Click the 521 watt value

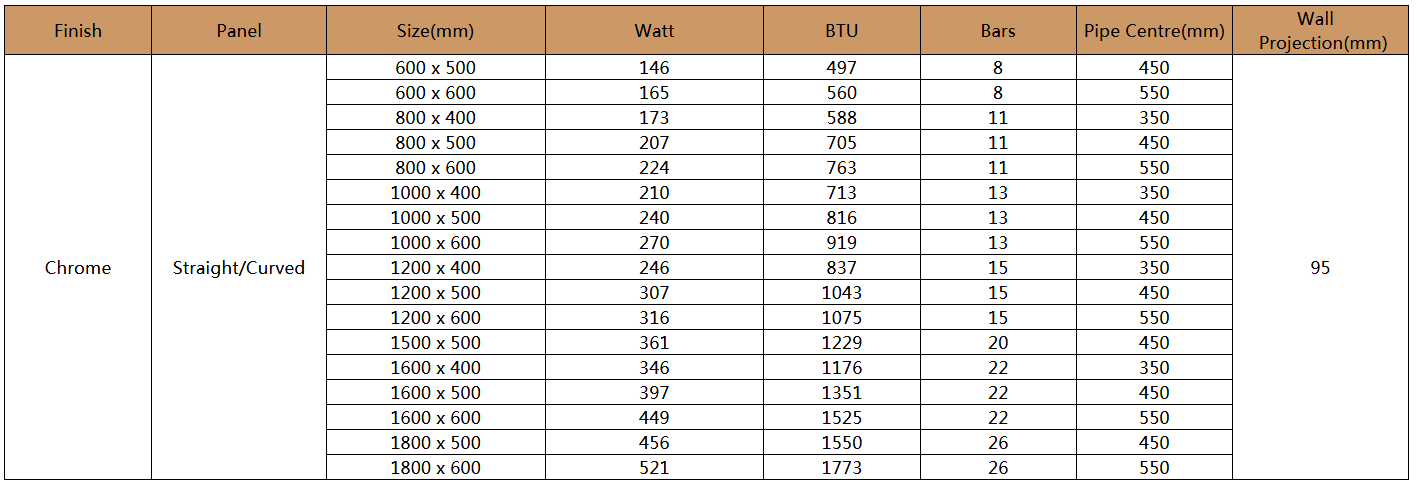[654, 468]
